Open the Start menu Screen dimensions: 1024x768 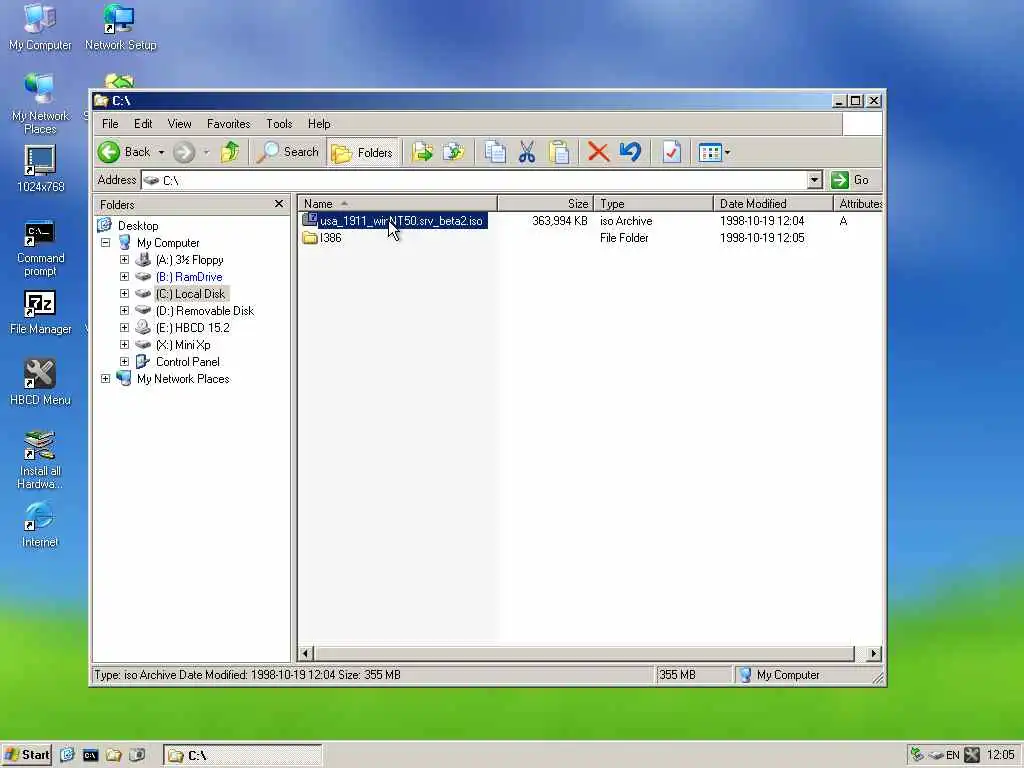(x=27, y=755)
